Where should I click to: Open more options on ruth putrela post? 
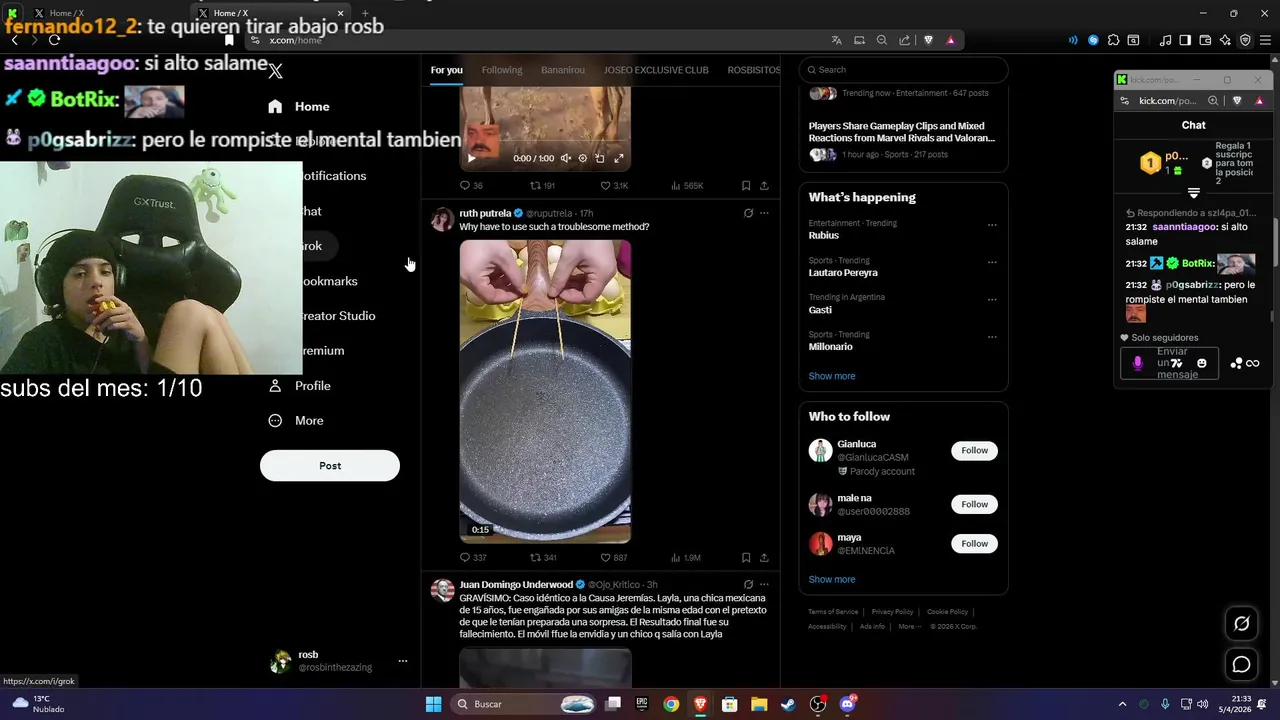764,213
